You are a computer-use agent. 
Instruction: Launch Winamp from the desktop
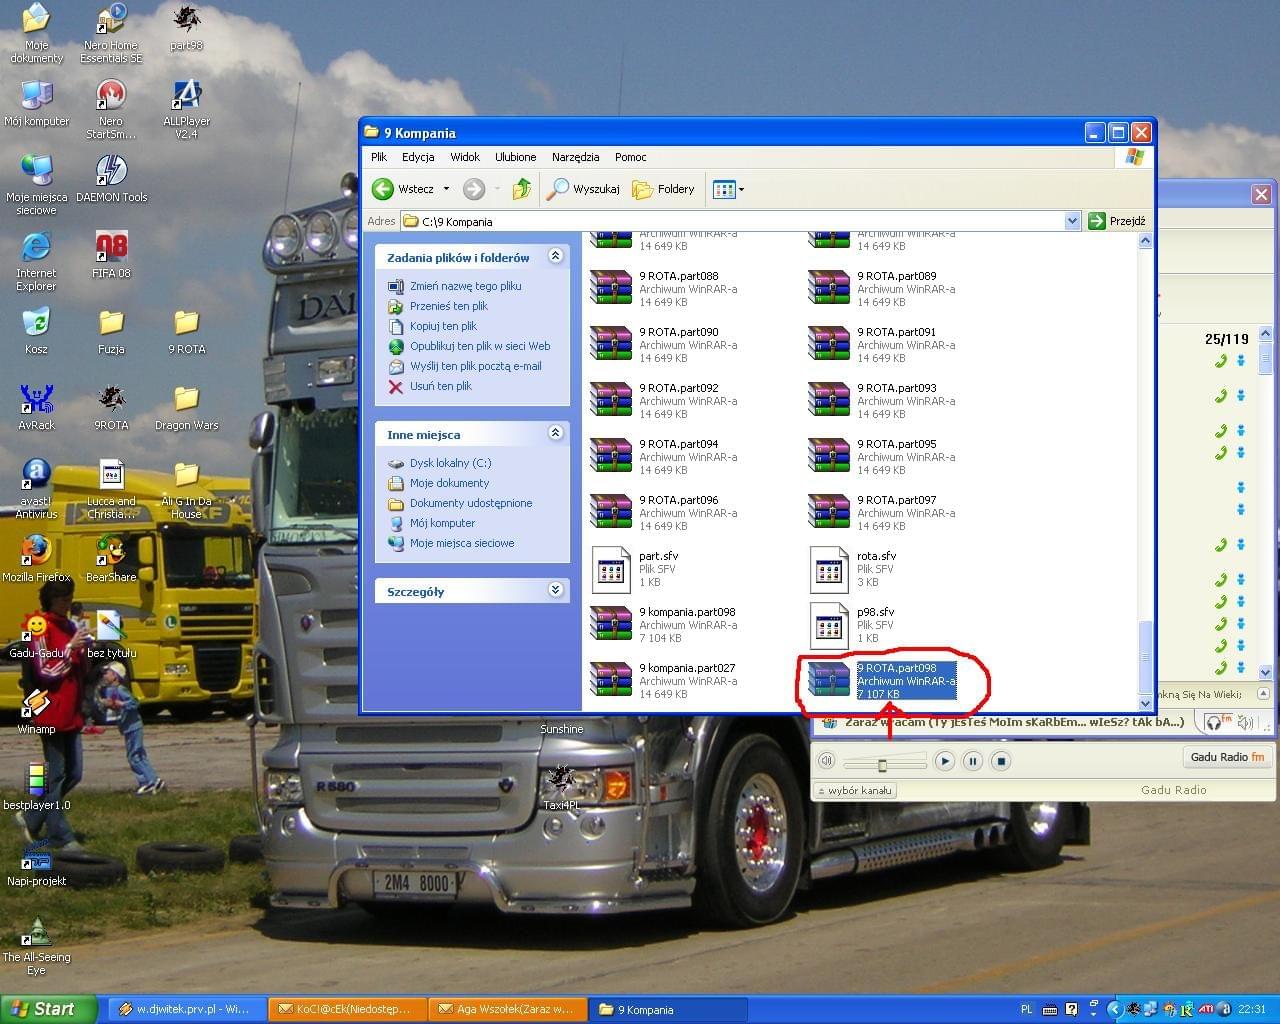point(36,704)
